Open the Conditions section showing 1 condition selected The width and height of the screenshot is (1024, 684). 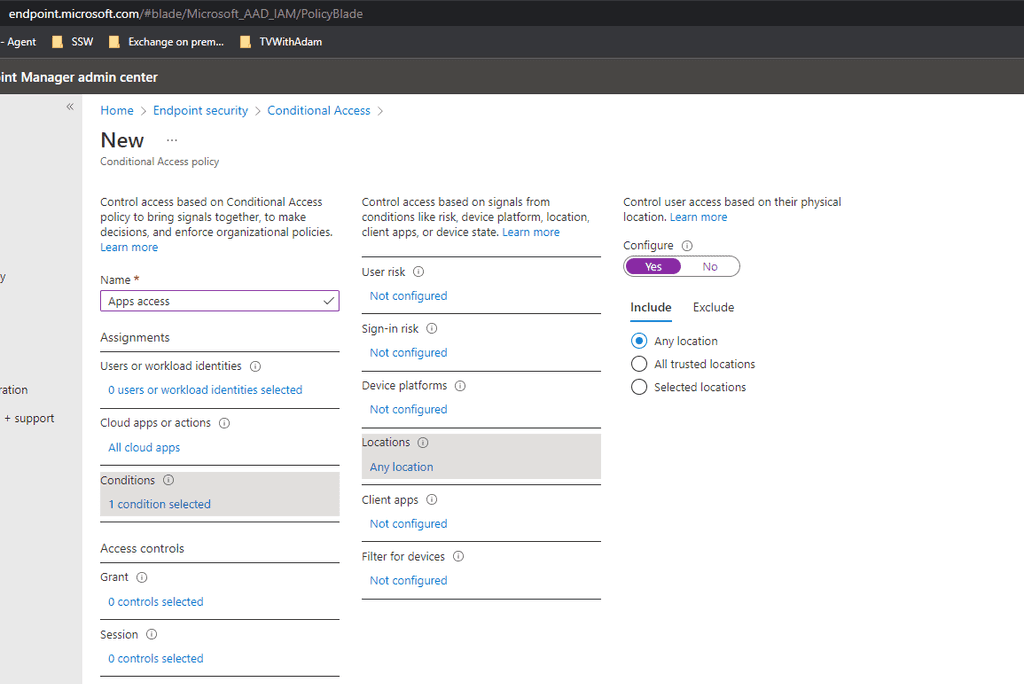(x=158, y=504)
